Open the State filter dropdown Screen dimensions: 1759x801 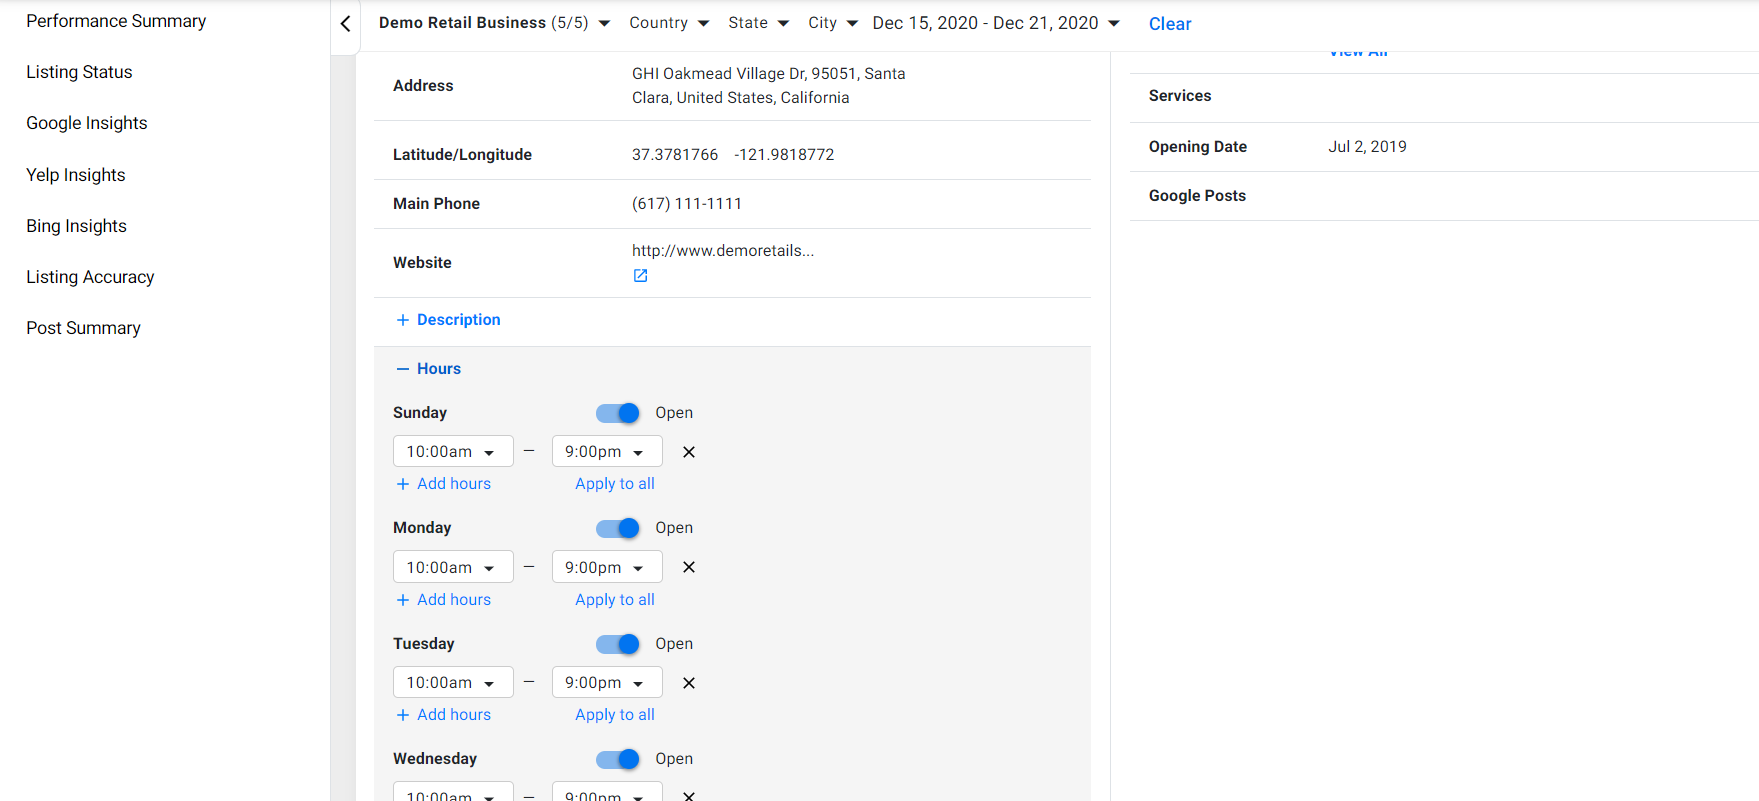[x=758, y=23]
